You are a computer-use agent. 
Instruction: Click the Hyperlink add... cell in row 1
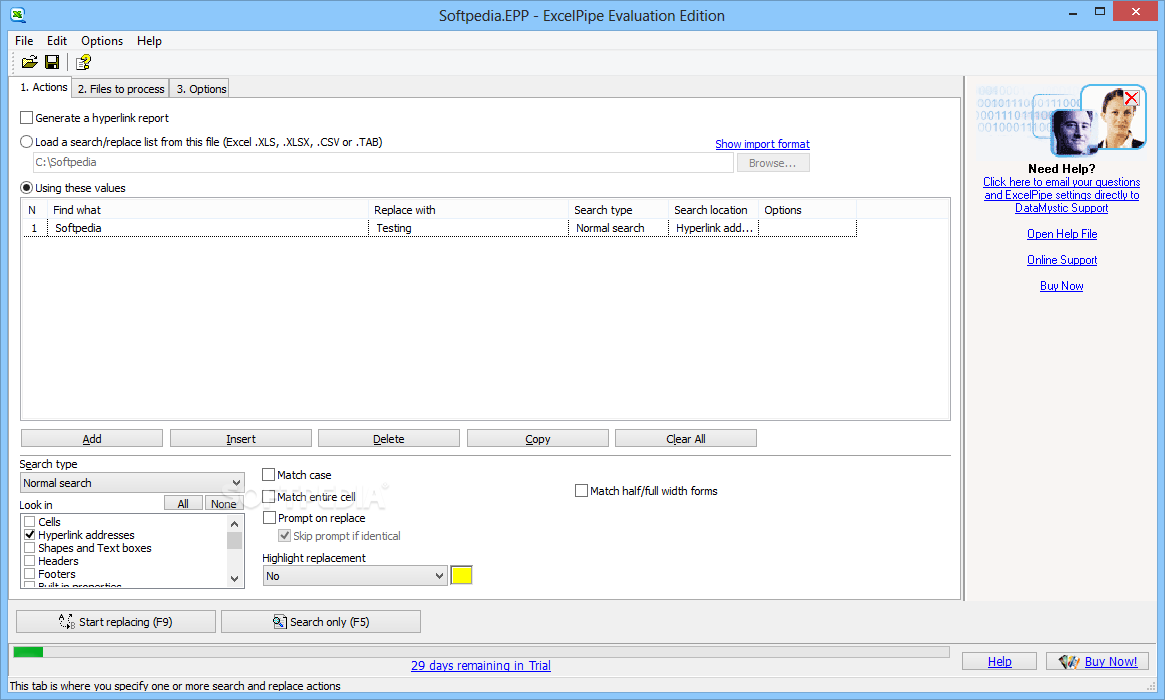click(714, 227)
